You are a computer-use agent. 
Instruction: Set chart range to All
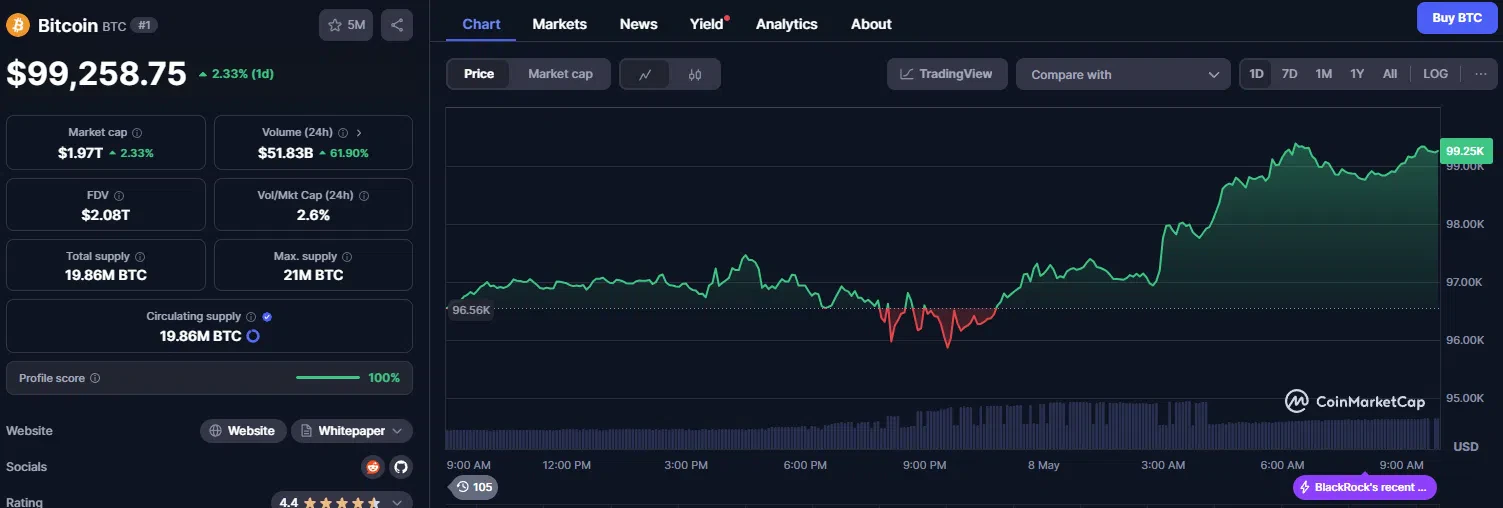point(1390,74)
